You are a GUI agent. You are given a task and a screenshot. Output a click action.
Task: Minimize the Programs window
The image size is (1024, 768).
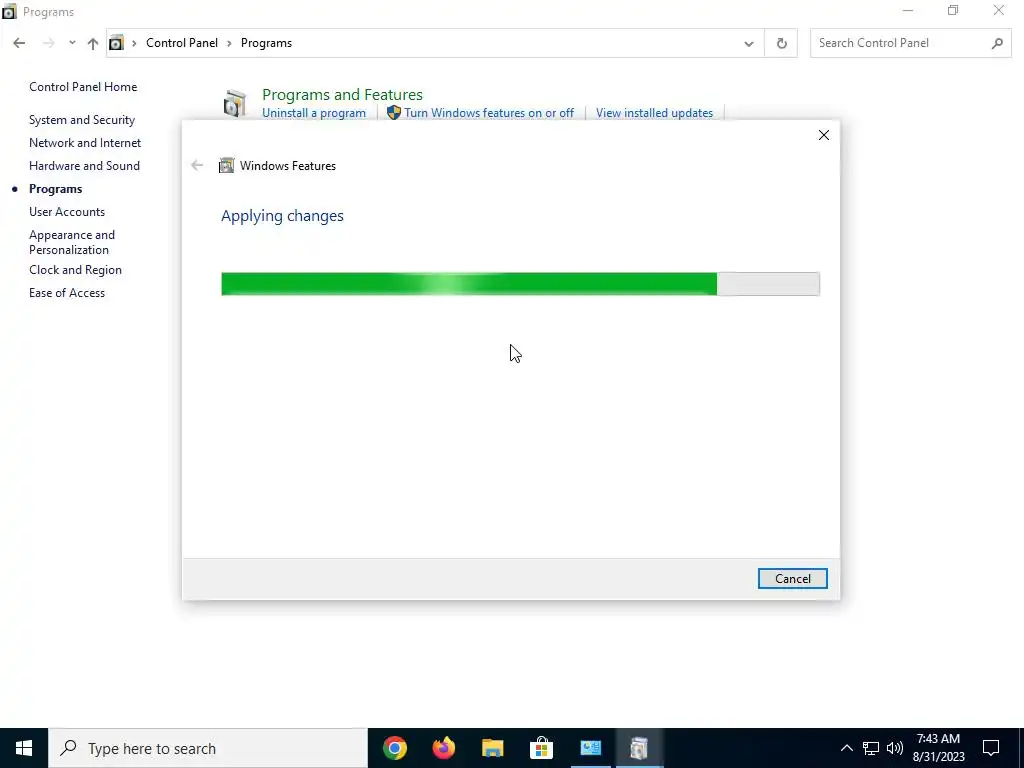coord(908,10)
